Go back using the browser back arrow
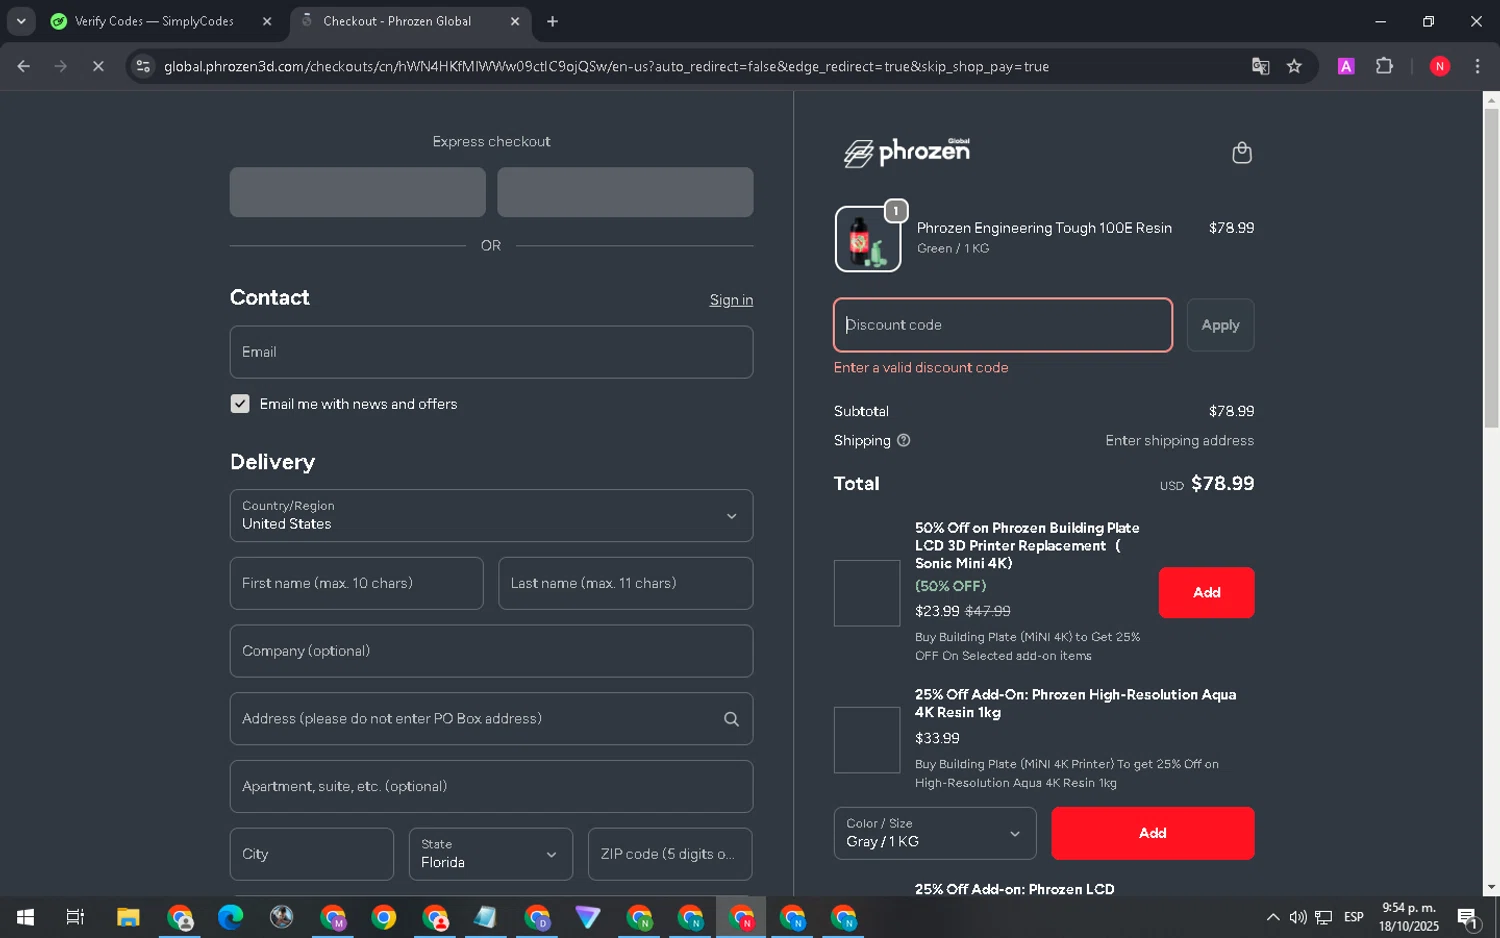 [x=24, y=66]
